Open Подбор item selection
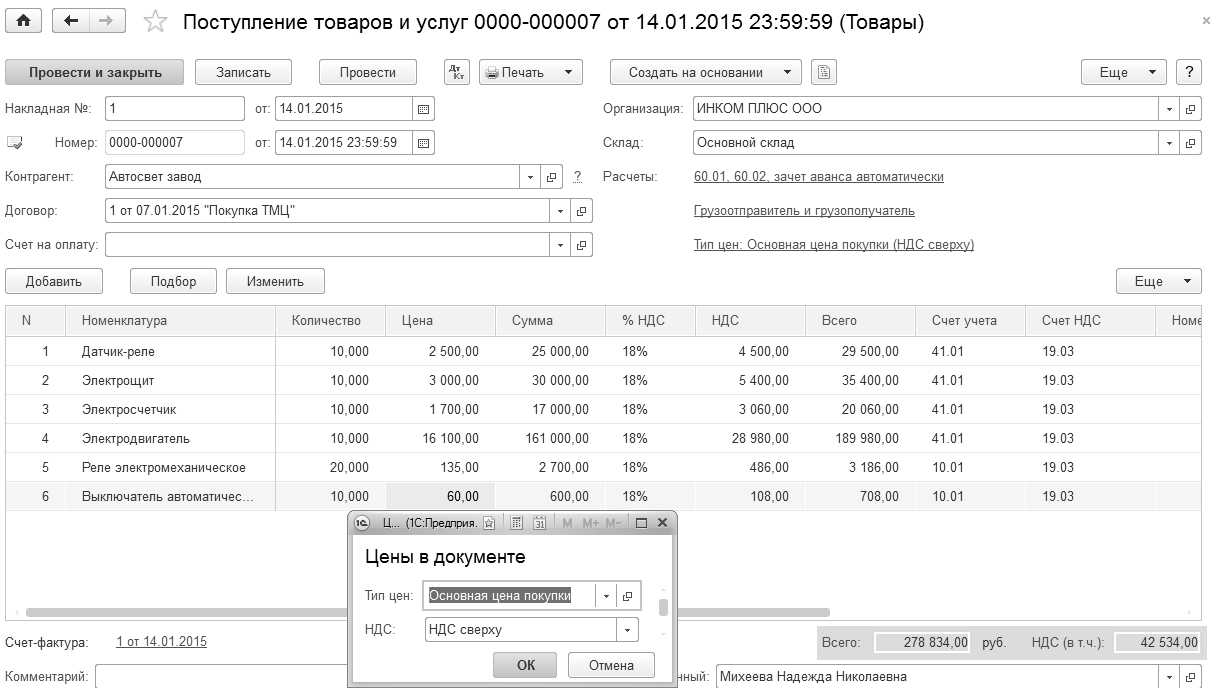1222x688 pixels. [x=174, y=281]
